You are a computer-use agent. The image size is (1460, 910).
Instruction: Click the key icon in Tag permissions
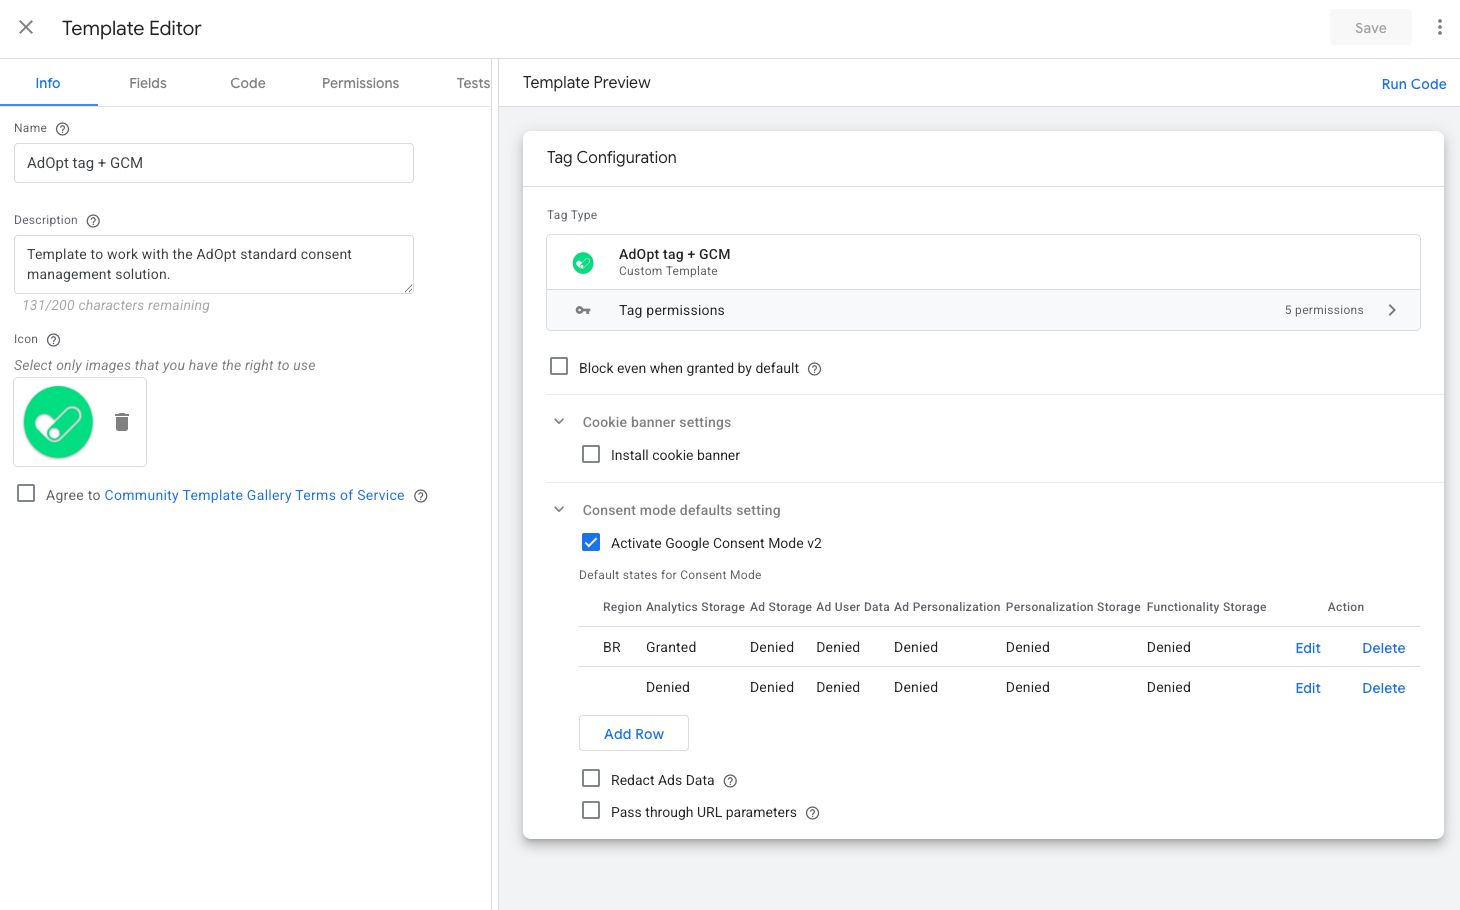[583, 311]
